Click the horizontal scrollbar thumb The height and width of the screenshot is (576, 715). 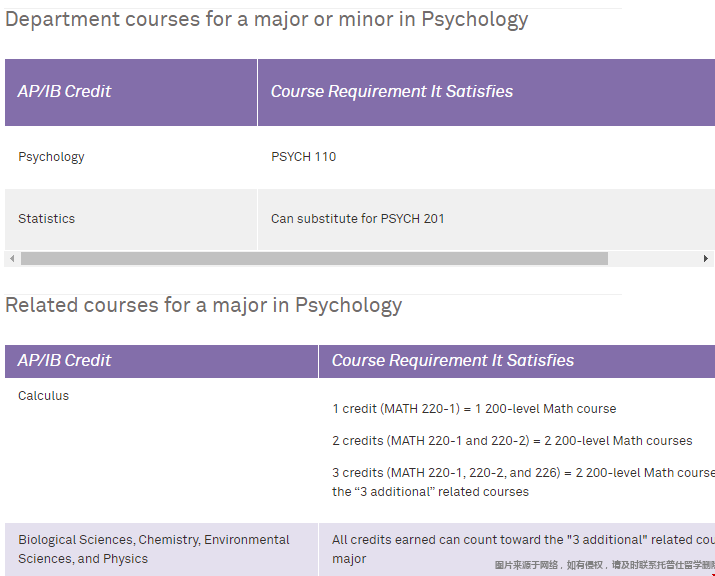click(x=314, y=258)
